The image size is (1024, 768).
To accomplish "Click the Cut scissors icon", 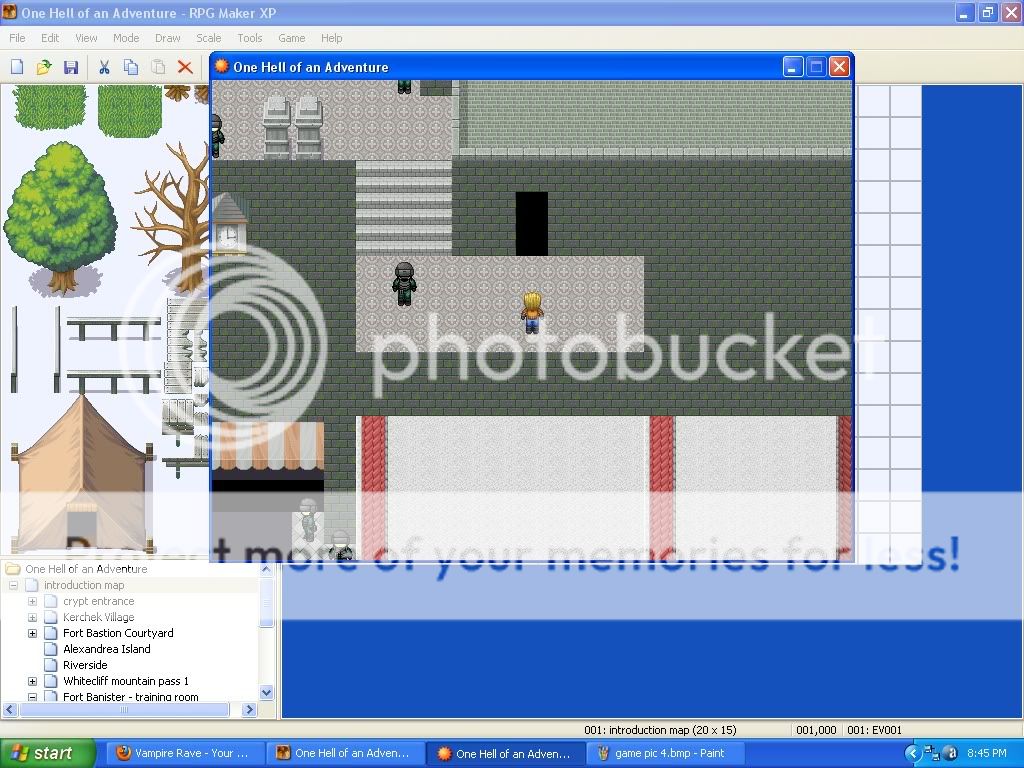I will pyautogui.click(x=104, y=67).
